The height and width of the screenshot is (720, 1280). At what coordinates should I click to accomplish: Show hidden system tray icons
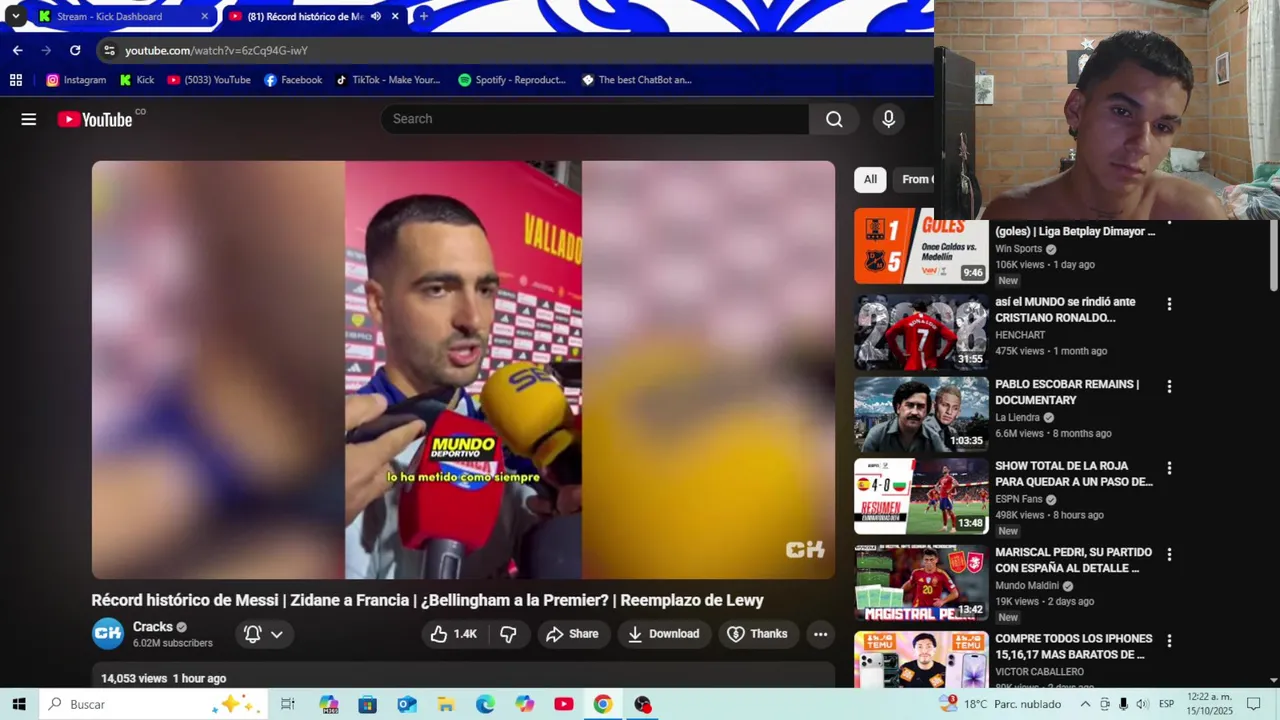(1085, 704)
